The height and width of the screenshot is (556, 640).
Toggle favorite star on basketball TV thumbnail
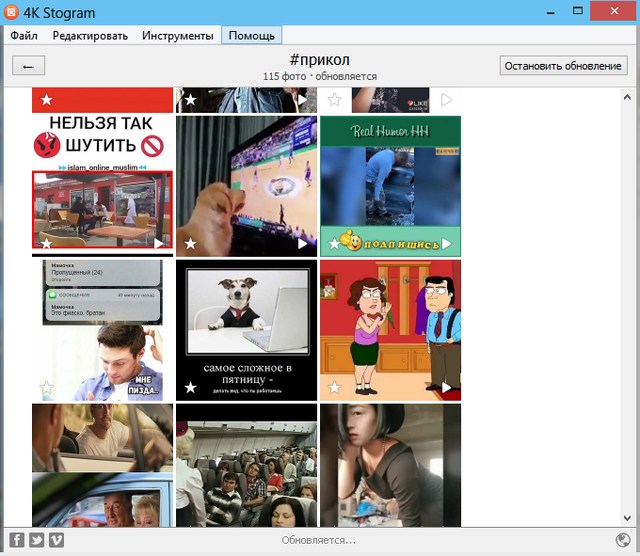tap(190, 243)
